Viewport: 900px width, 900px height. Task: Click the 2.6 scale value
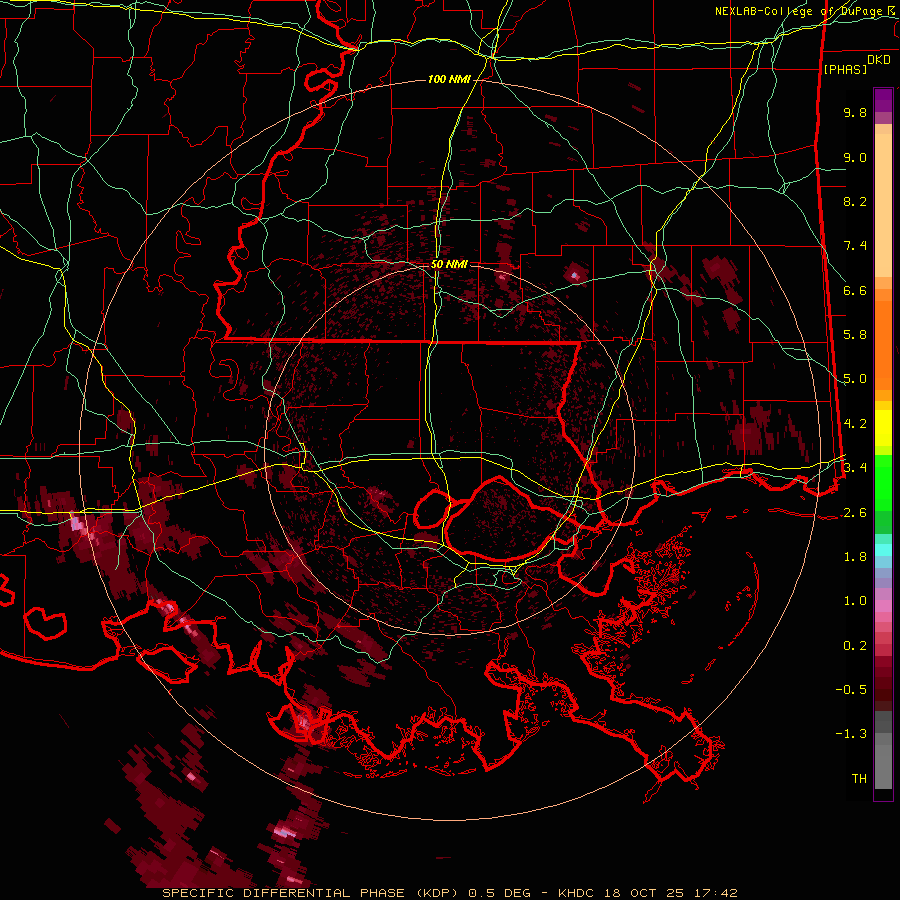855,513
